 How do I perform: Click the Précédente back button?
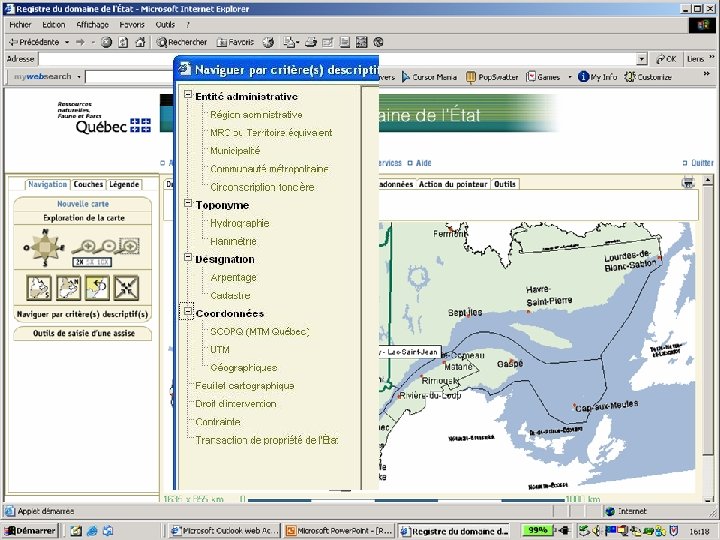pyautogui.click(x=34, y=42)
